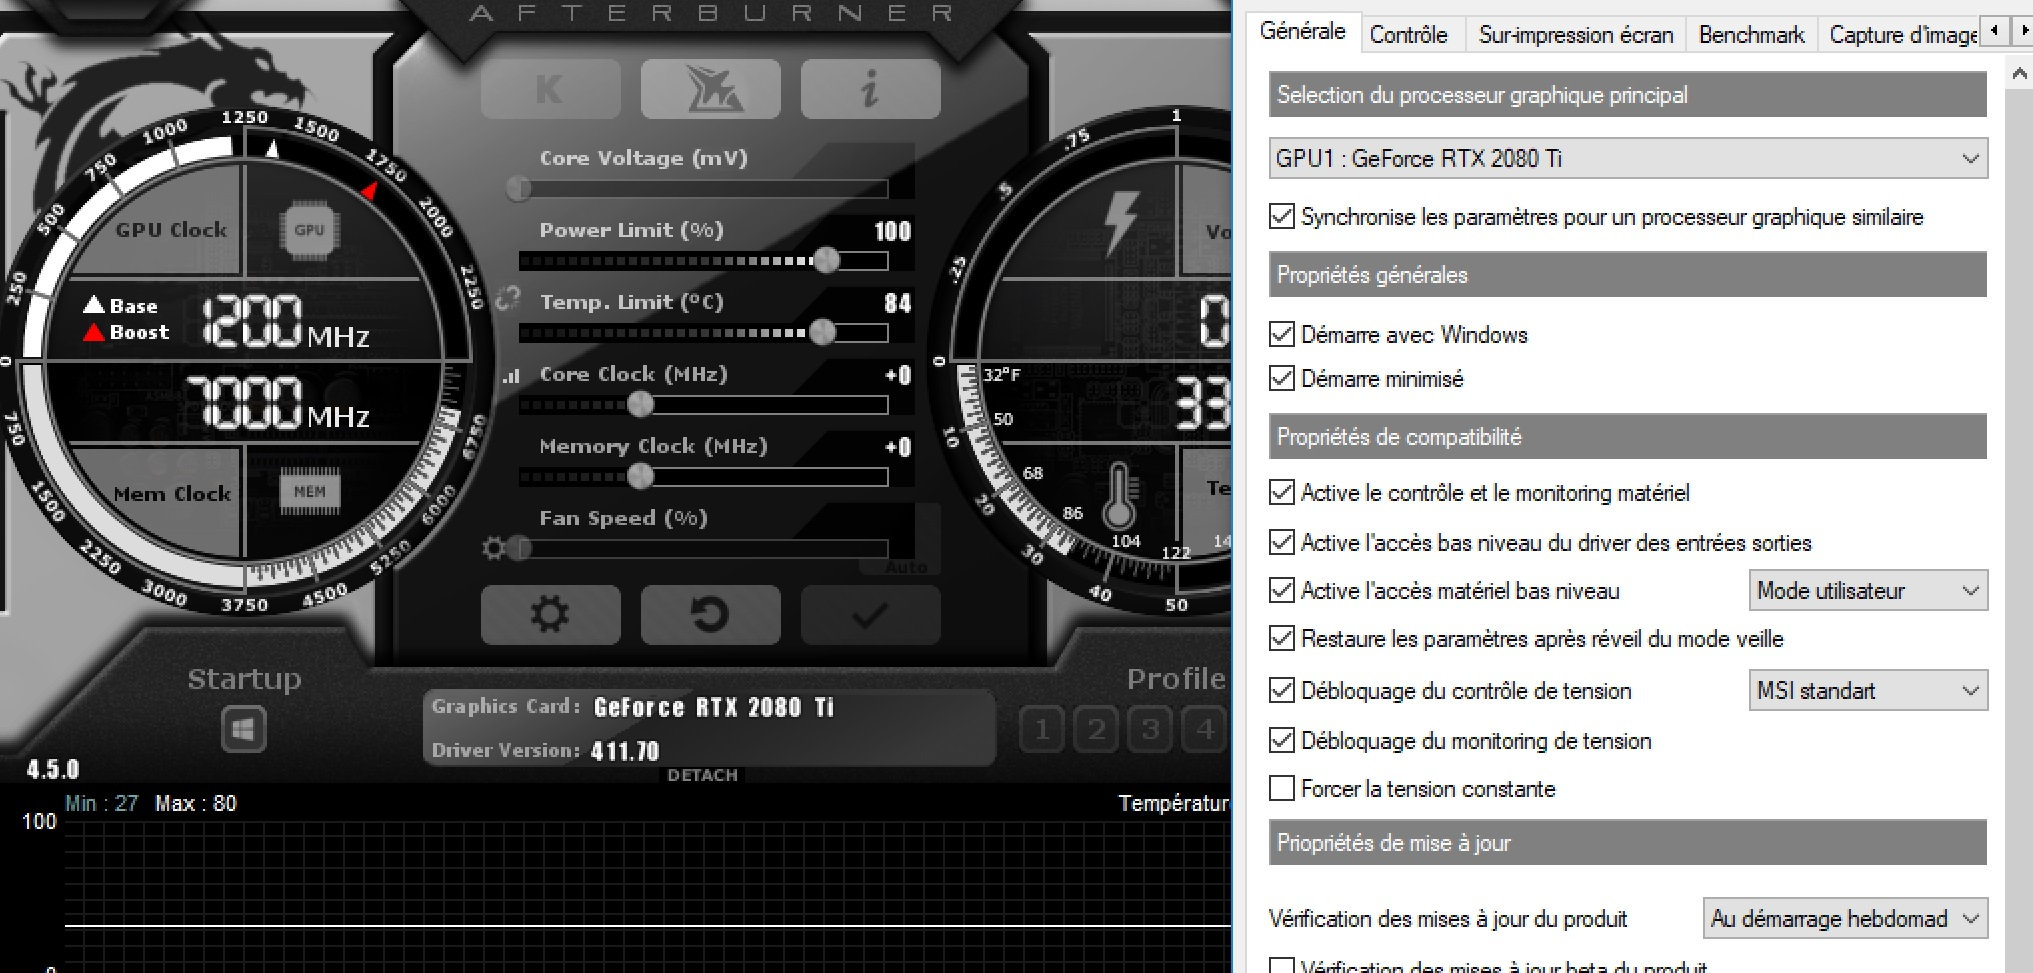
Task: Open the information (i) panel
Action: click(x=871, y=89)
